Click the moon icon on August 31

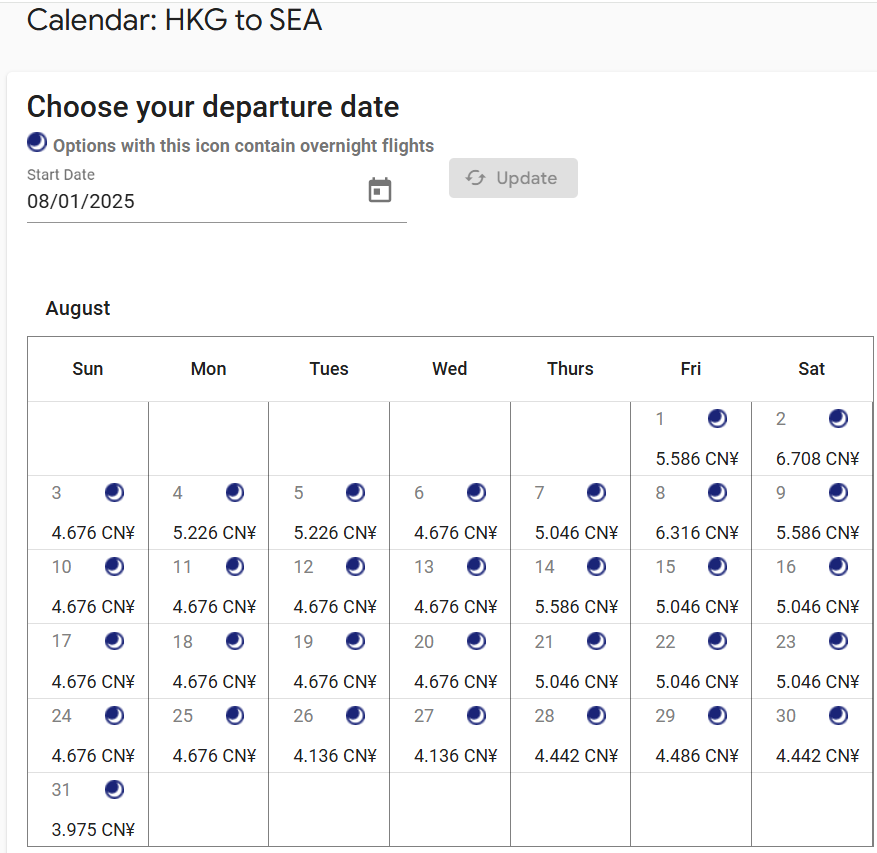point(114,789)
